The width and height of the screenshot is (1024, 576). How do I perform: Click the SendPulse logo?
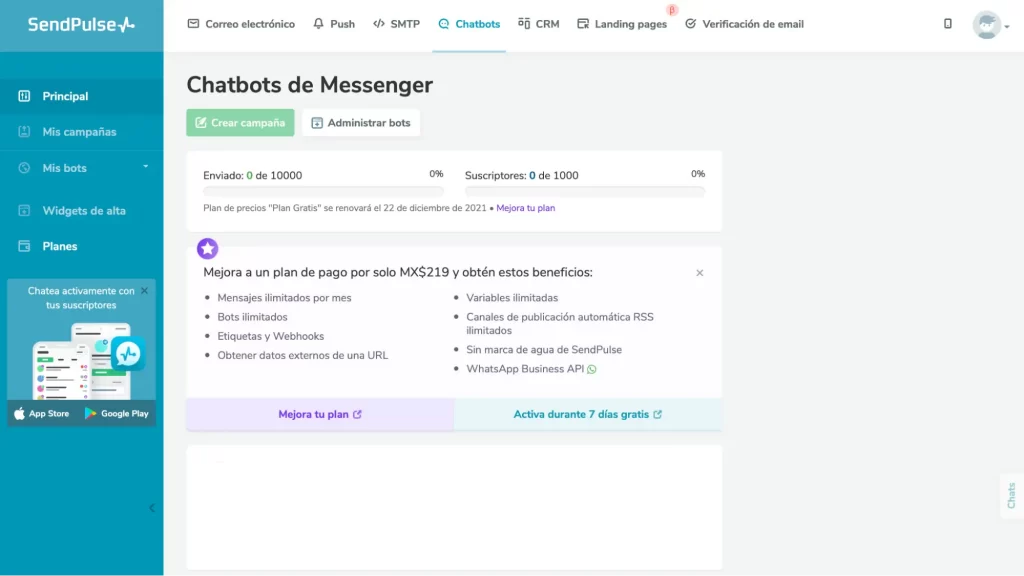(x=81, y=25)
